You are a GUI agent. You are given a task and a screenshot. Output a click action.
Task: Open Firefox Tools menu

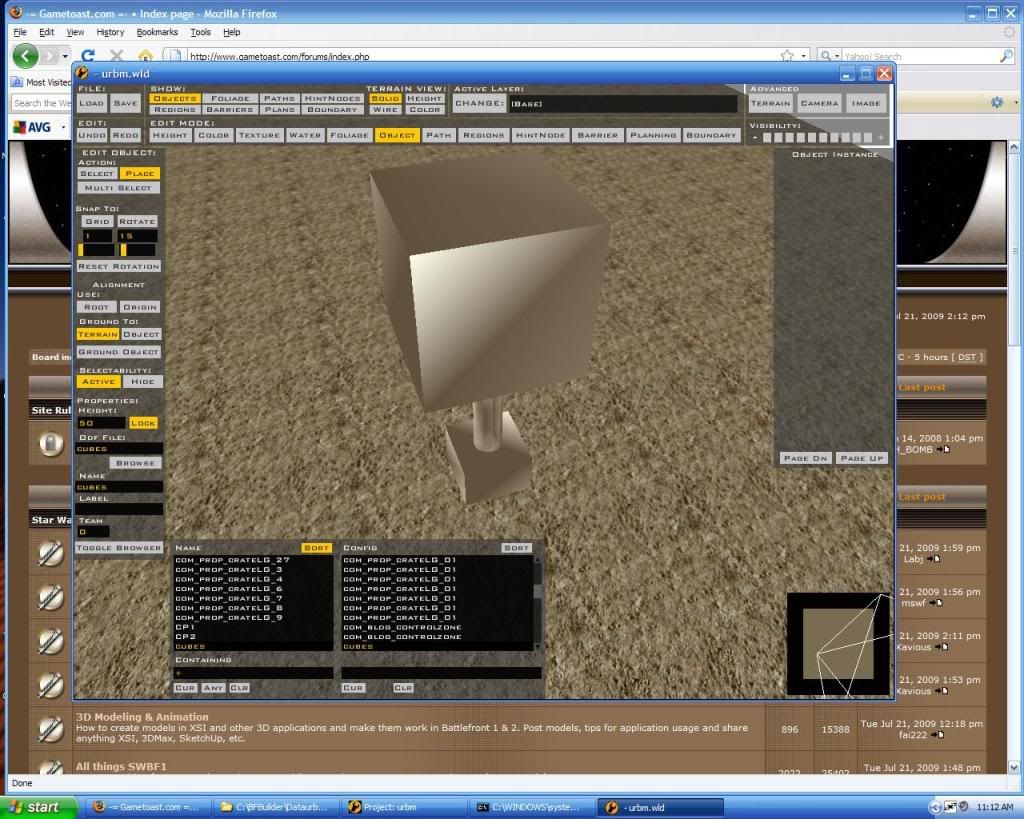tap(200, 32)
